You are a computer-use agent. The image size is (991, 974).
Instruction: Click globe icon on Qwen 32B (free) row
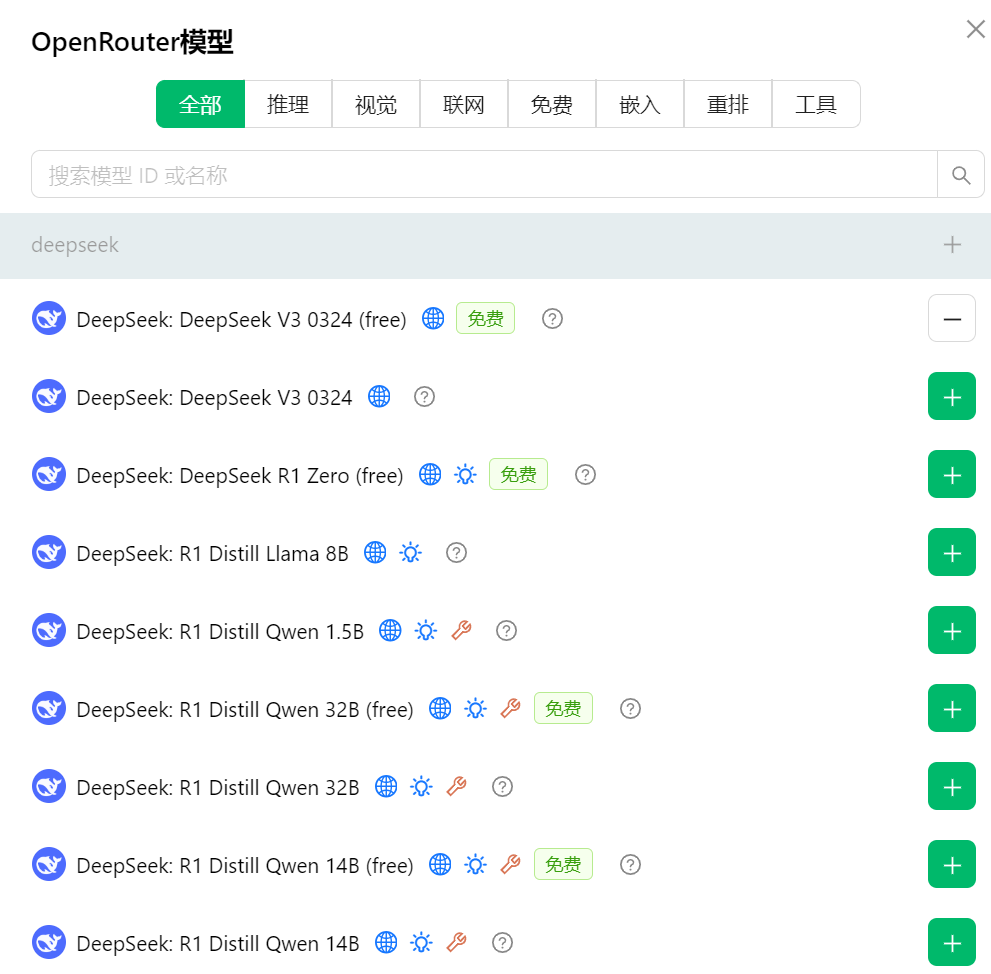441,709
